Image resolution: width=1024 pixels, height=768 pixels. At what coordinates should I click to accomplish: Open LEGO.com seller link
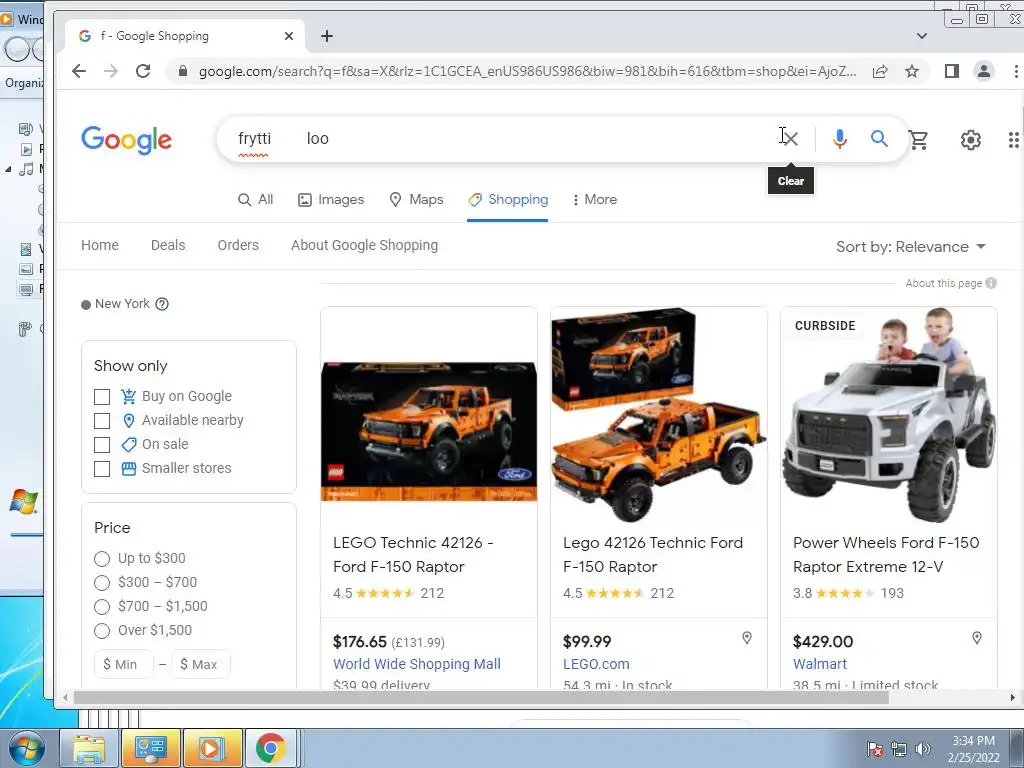click(x=596, y=664)
